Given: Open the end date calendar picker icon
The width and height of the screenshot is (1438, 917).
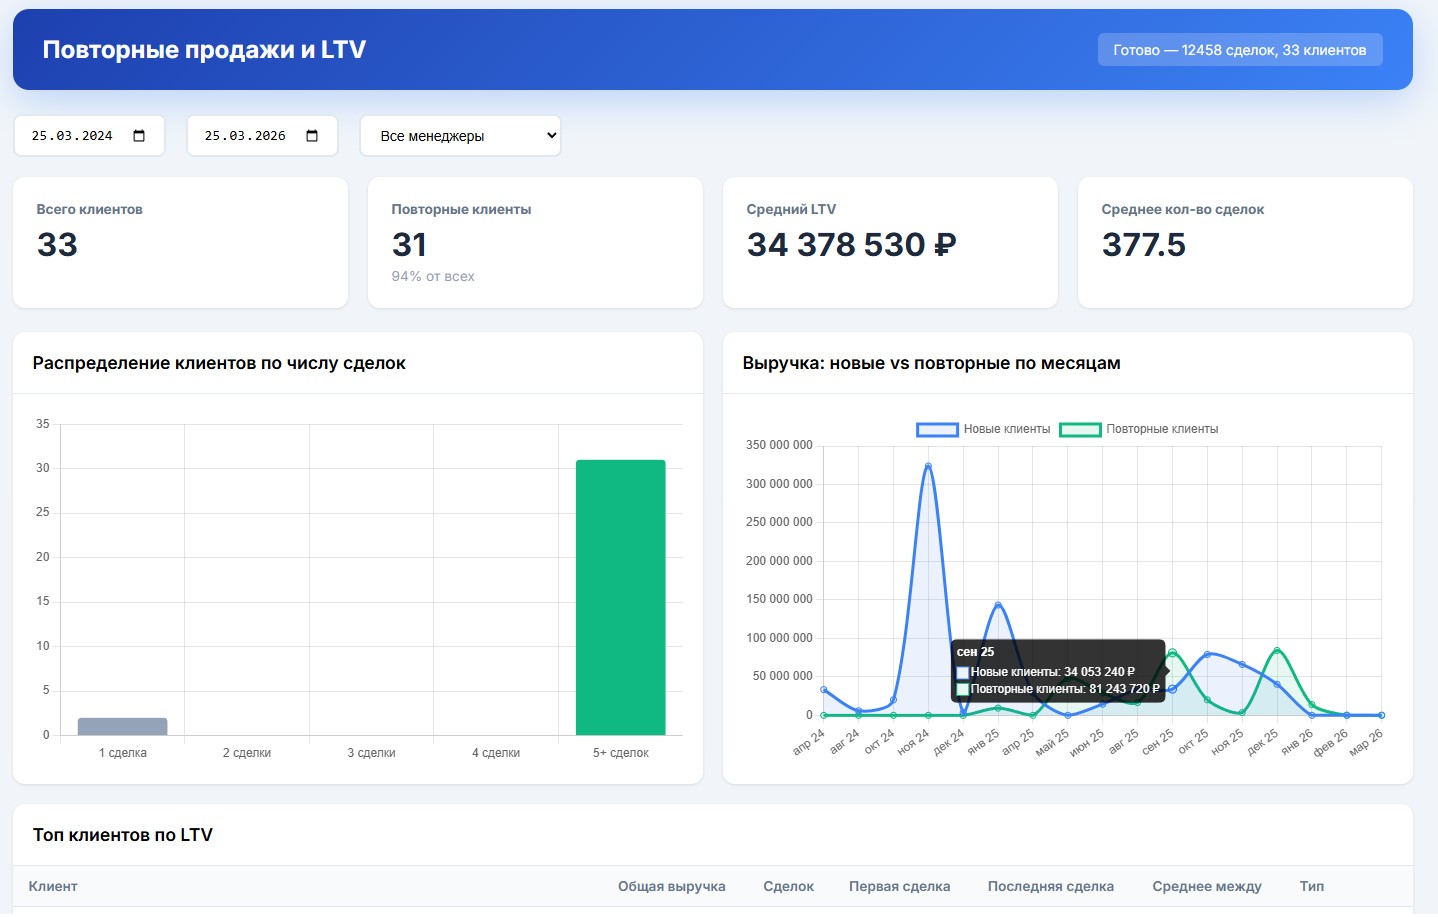Looking at the screenshot, I should coord(313,135).
